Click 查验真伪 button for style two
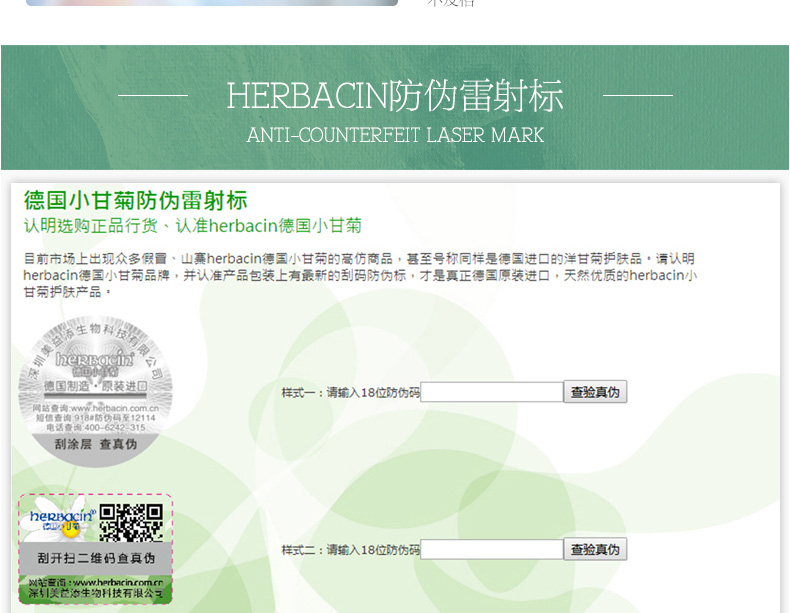This screenshot has height=613, width=790. point(595,549)
